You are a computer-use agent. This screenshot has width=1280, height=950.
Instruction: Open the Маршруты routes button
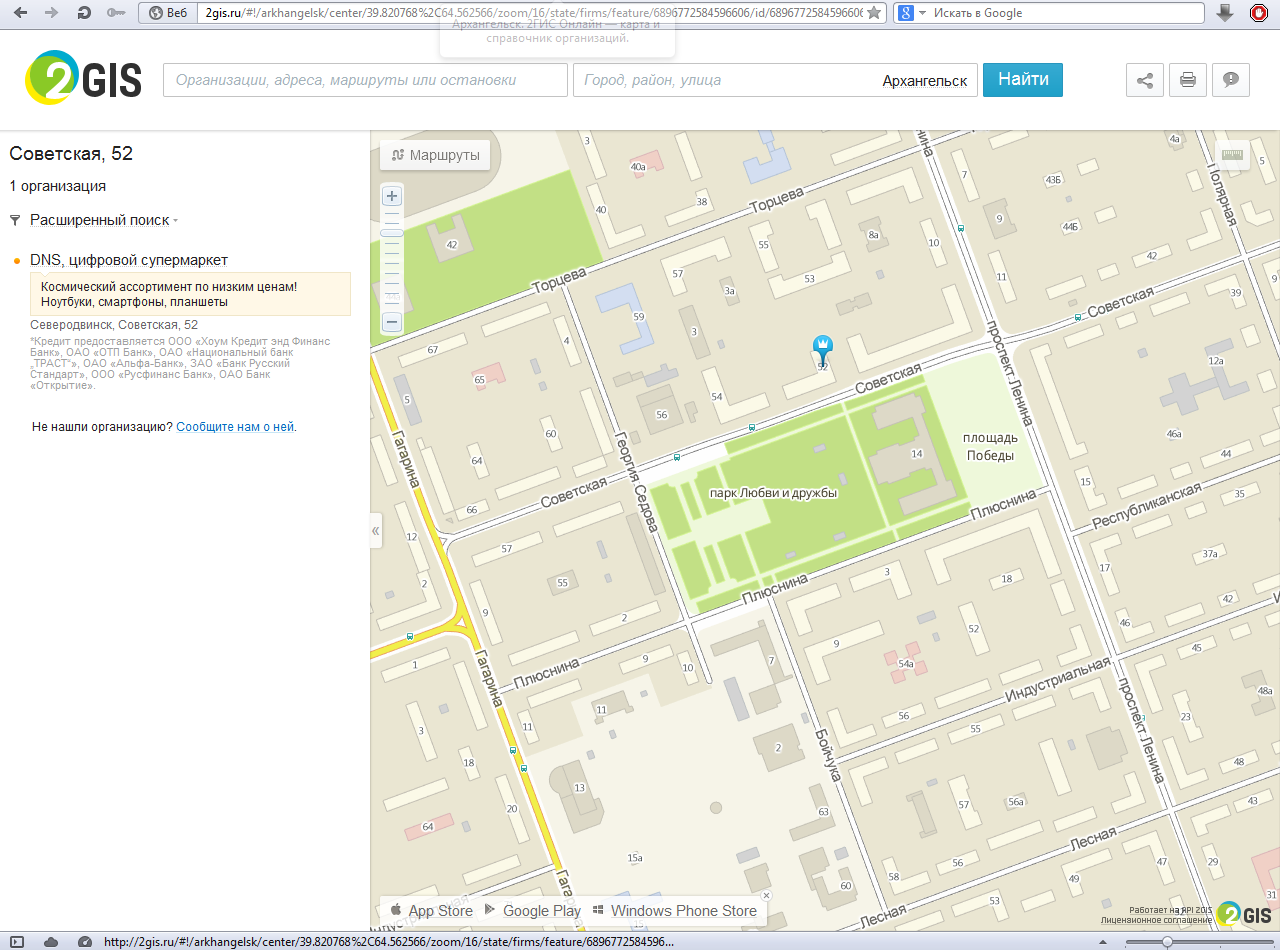tap(435, 155)
